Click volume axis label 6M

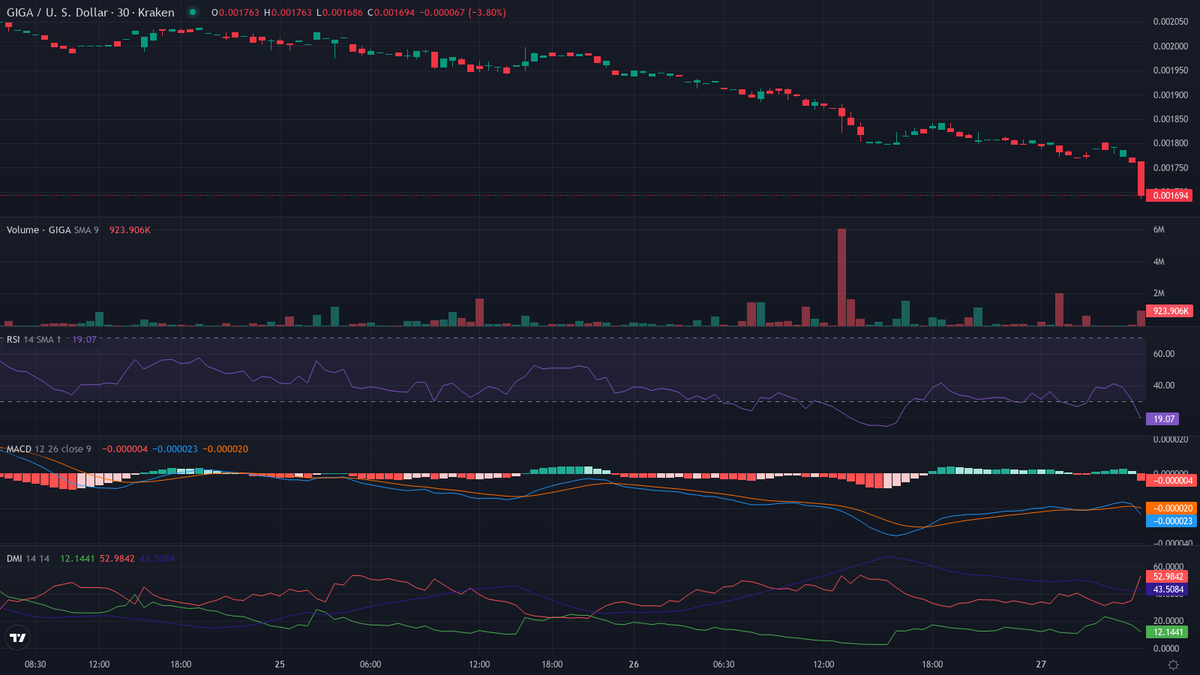pyautogui.click(x=1158, y=230)
